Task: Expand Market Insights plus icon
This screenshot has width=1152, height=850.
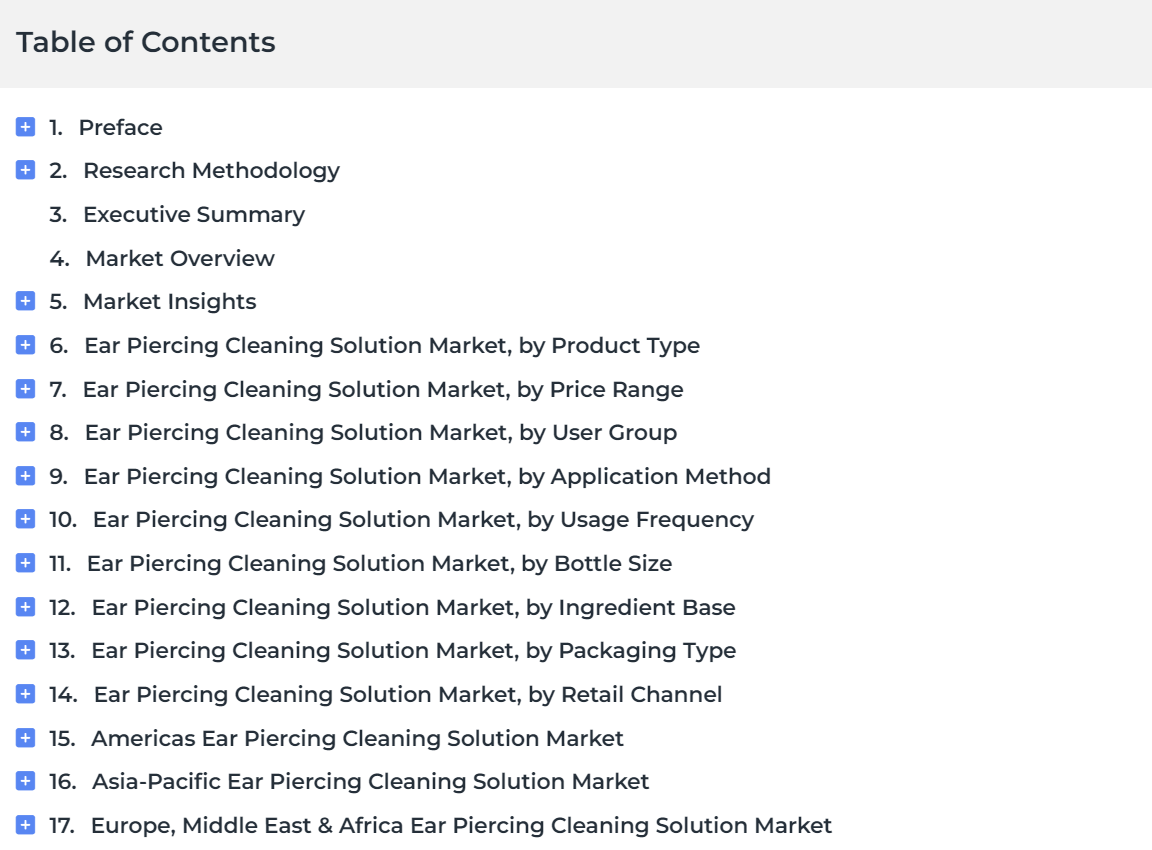Action: coord(25,301)
